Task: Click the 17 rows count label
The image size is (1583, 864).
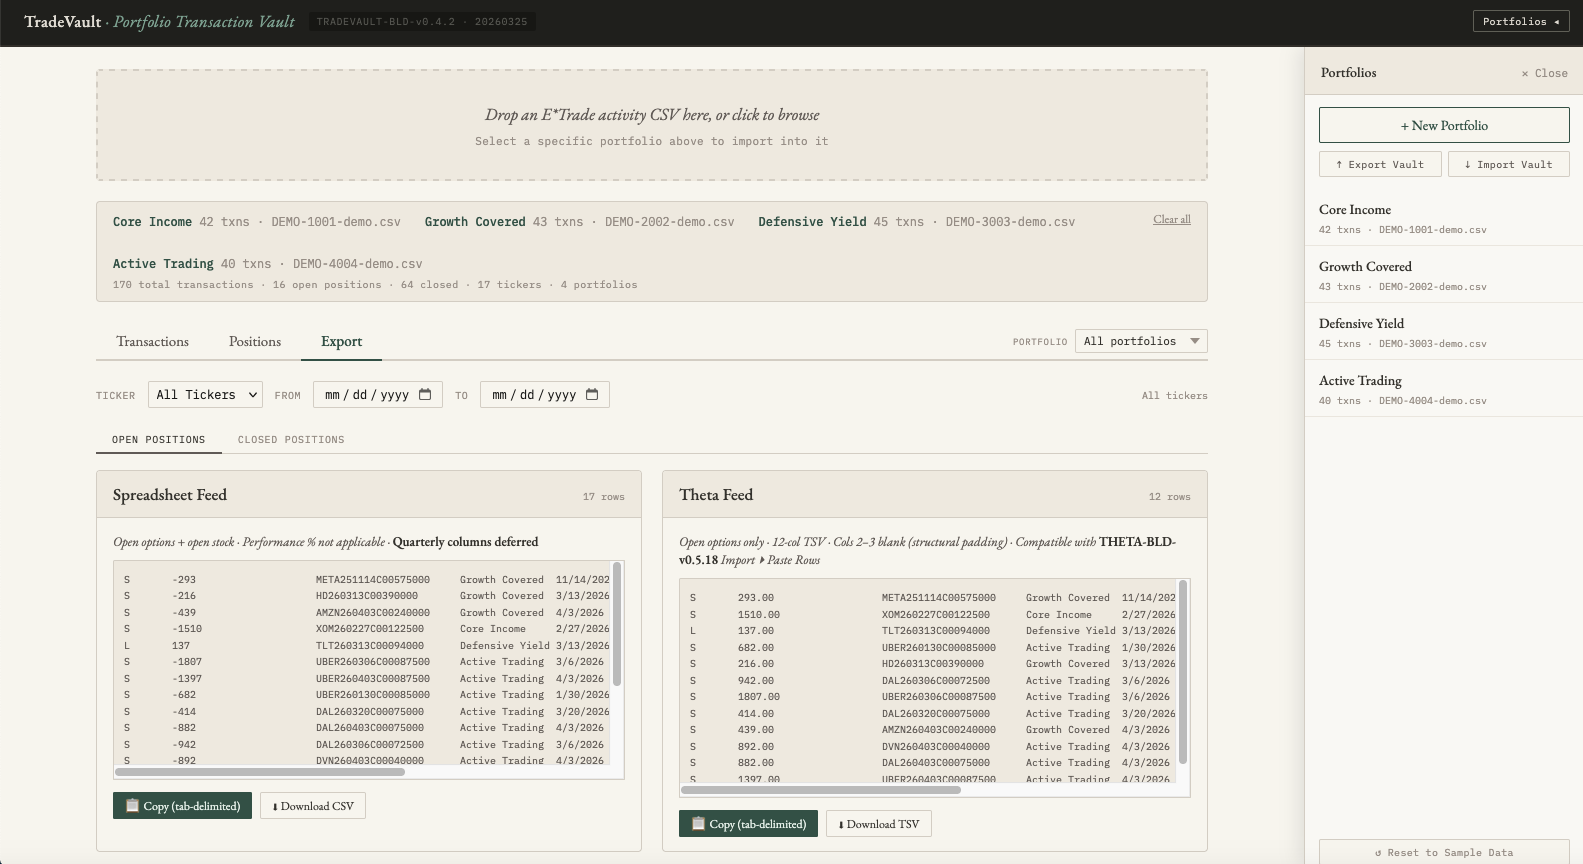Action: (603, 496)
